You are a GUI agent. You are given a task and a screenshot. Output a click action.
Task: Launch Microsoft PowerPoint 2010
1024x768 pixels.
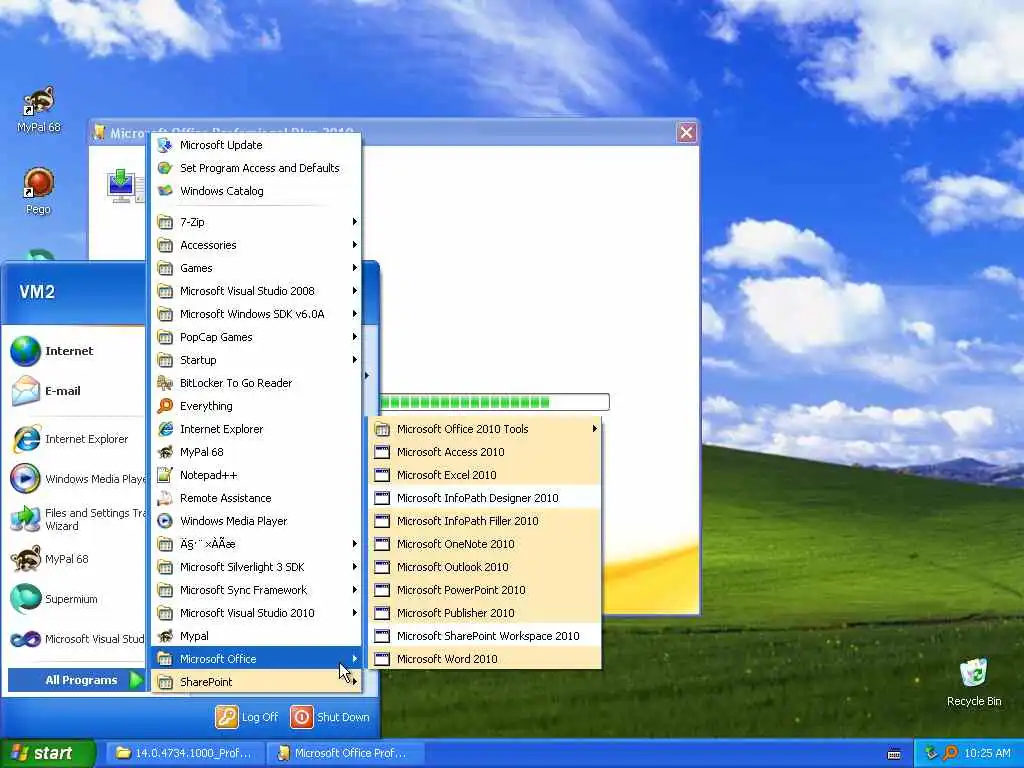coord(485,590)
